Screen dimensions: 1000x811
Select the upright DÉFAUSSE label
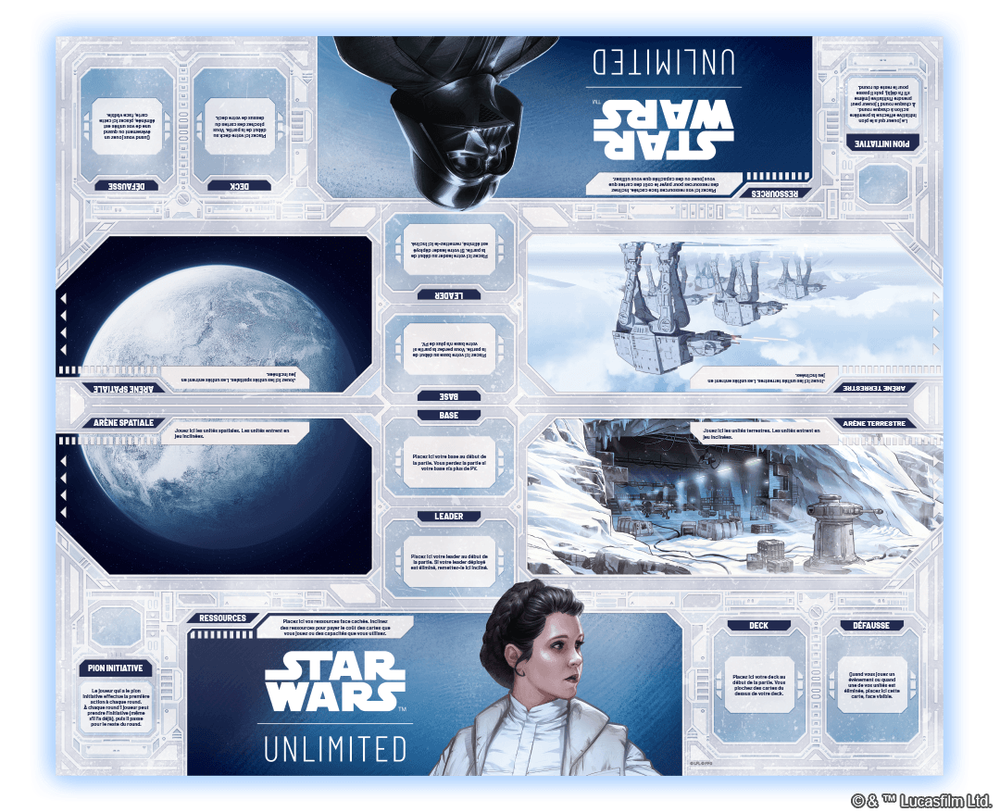click(868, 626)
